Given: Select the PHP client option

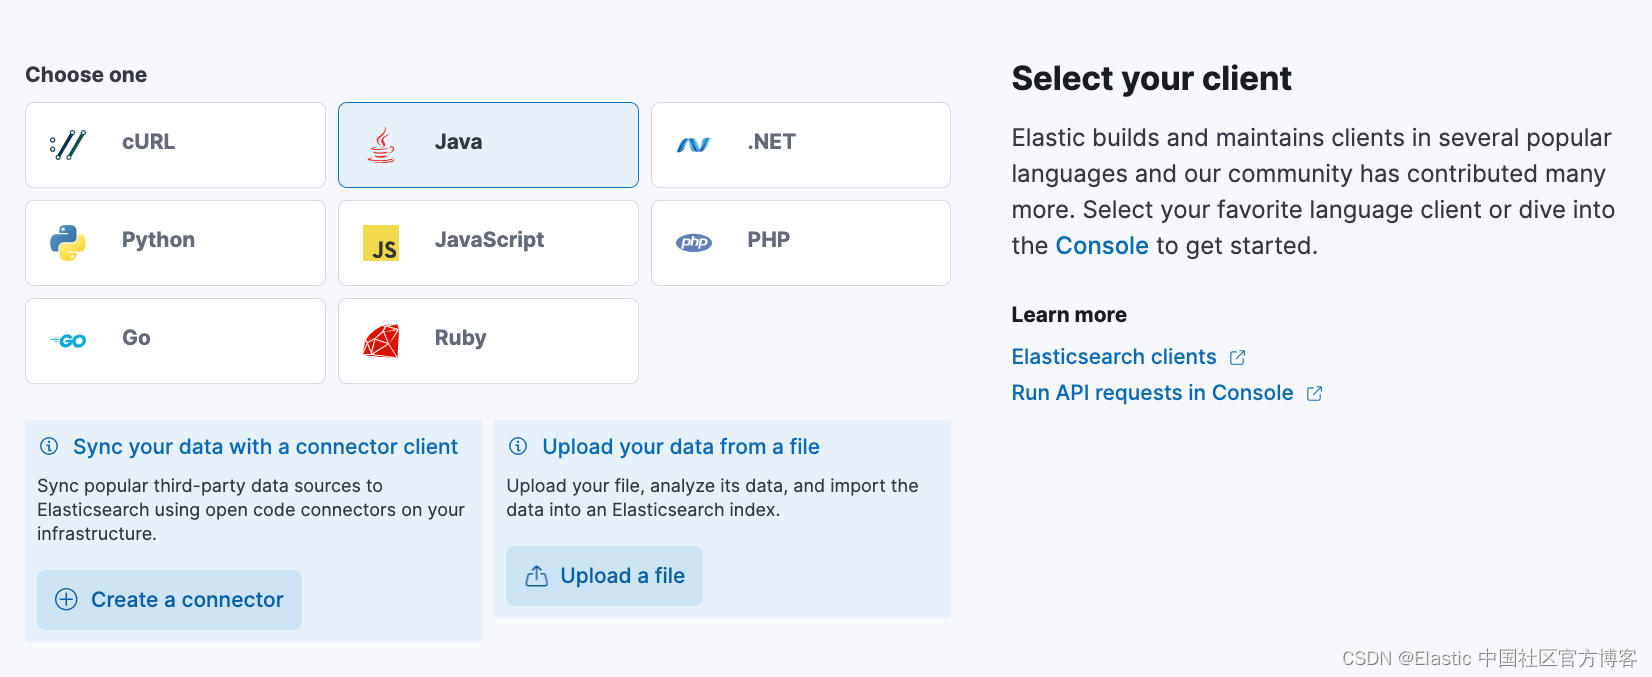Looking at the screenshot, I should pyautogui.click(x=800, y=243).
